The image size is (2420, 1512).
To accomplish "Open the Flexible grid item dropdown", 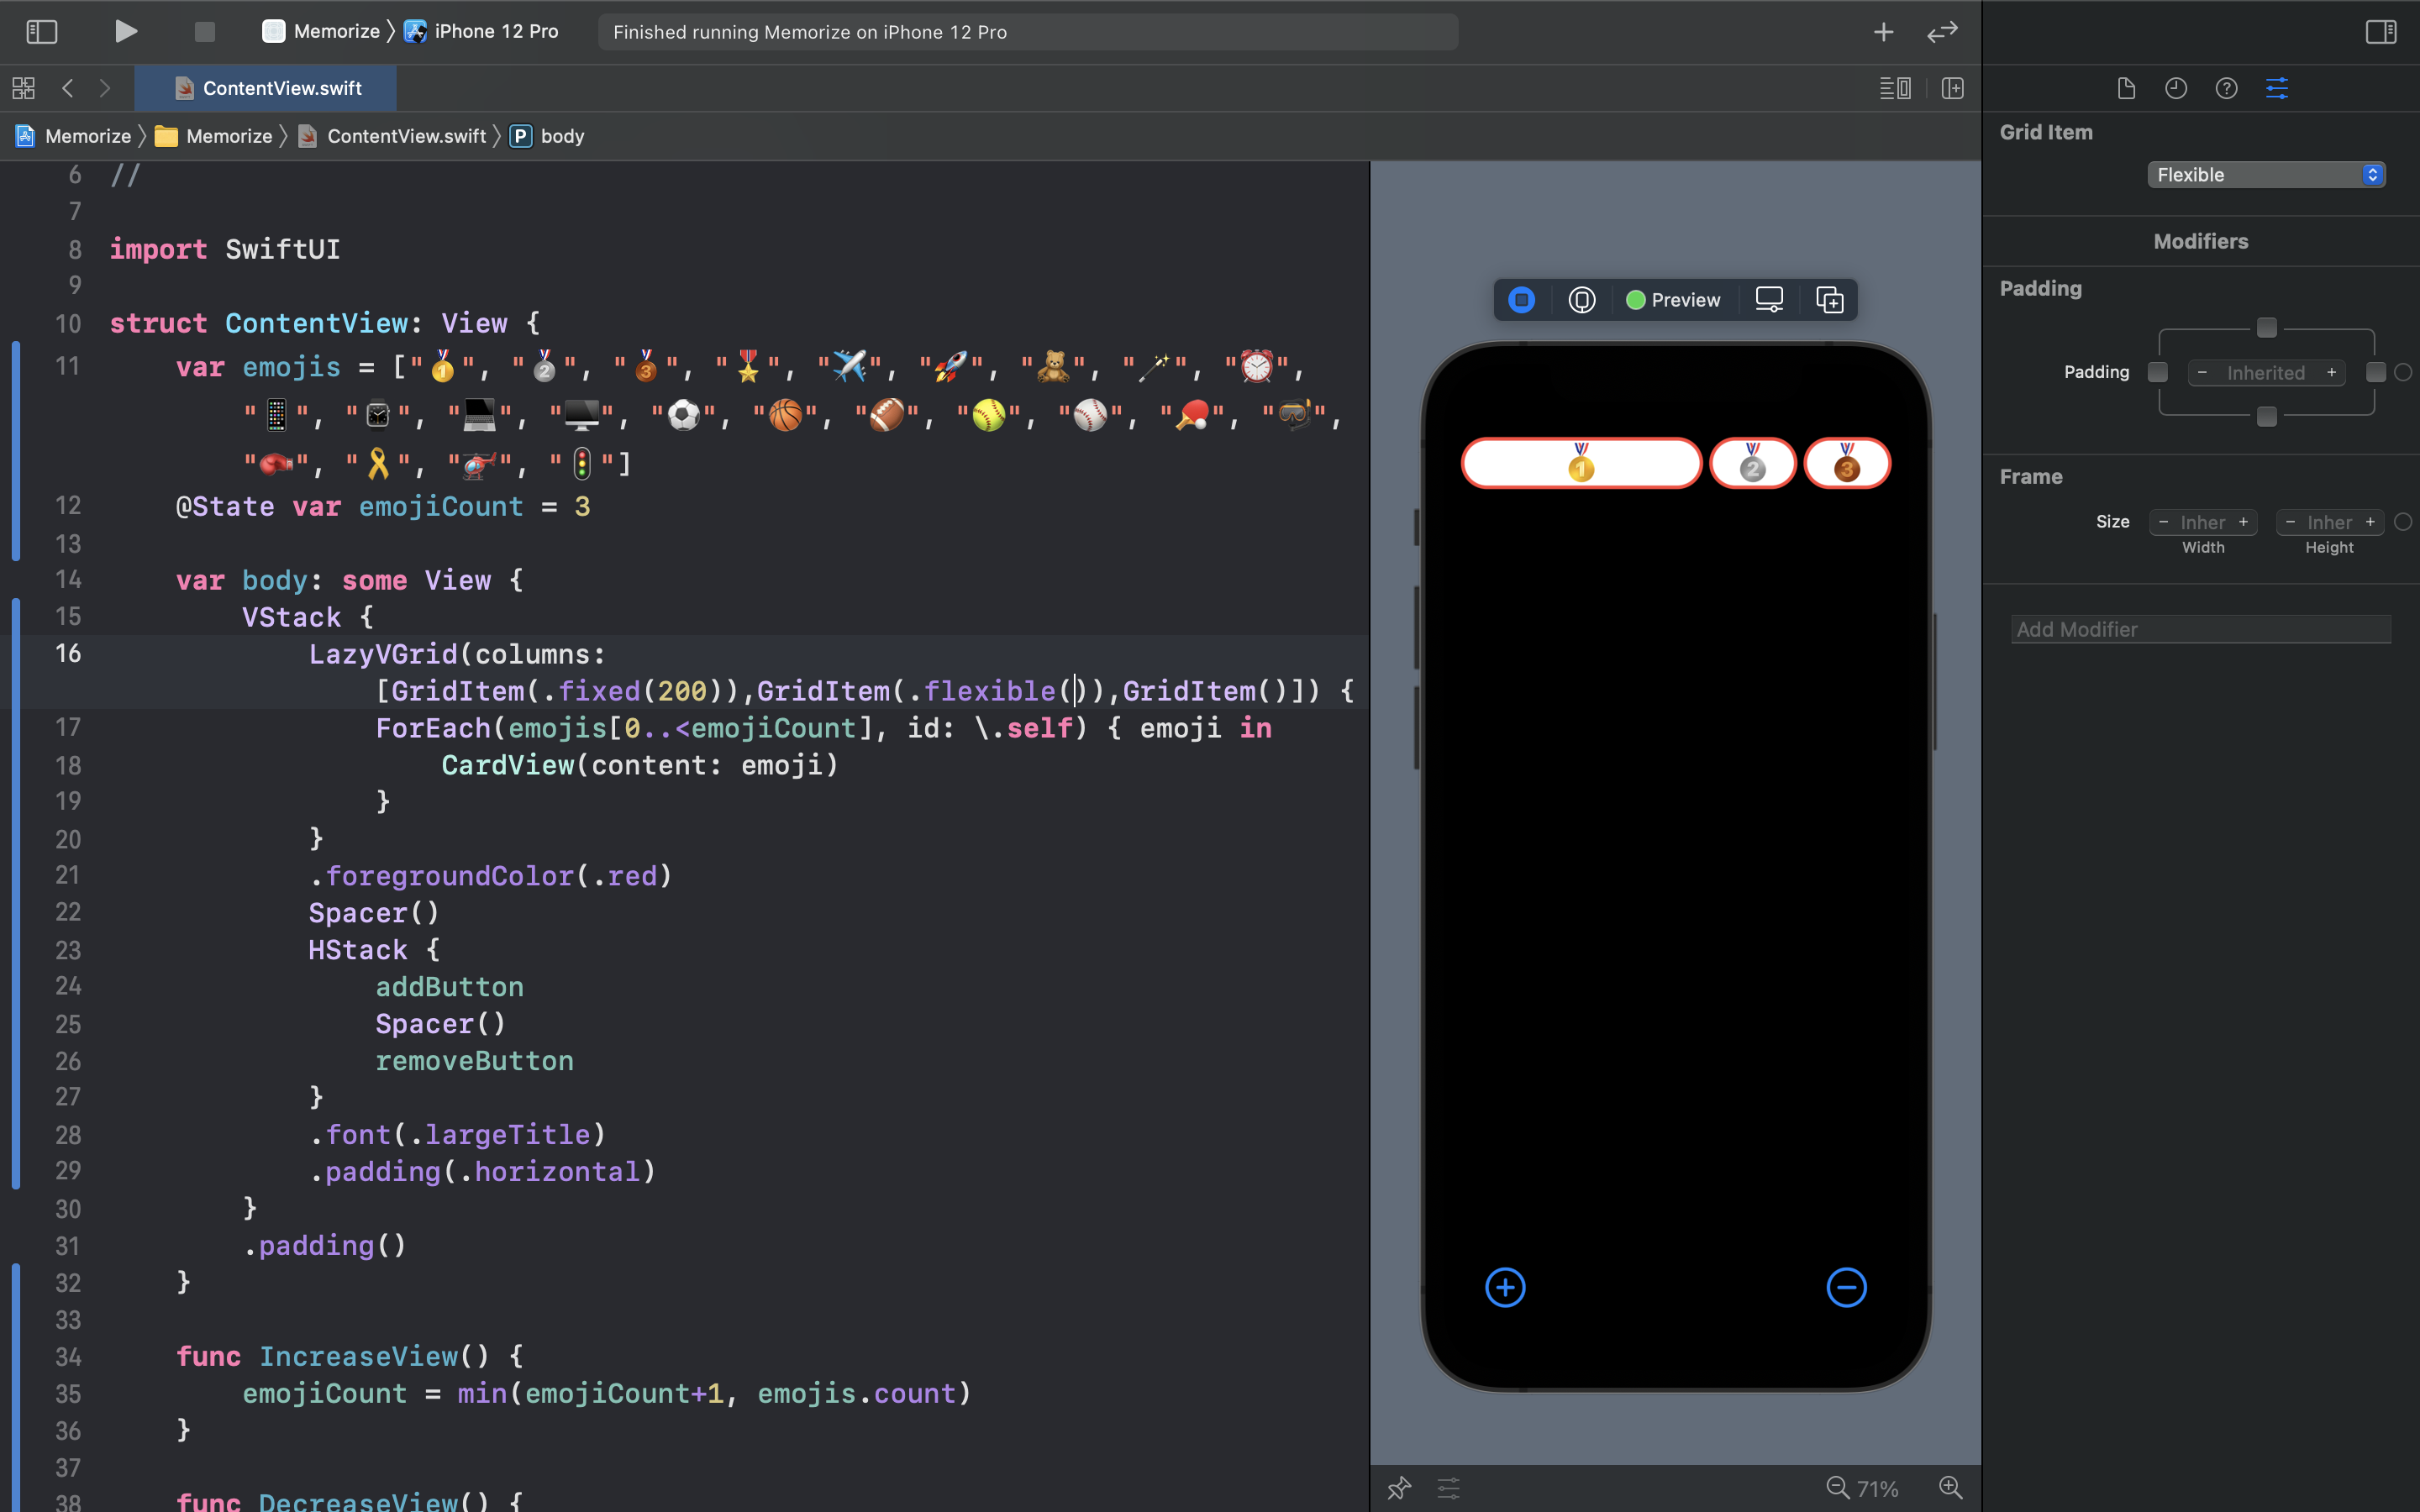I will [x=2265, y=175].
